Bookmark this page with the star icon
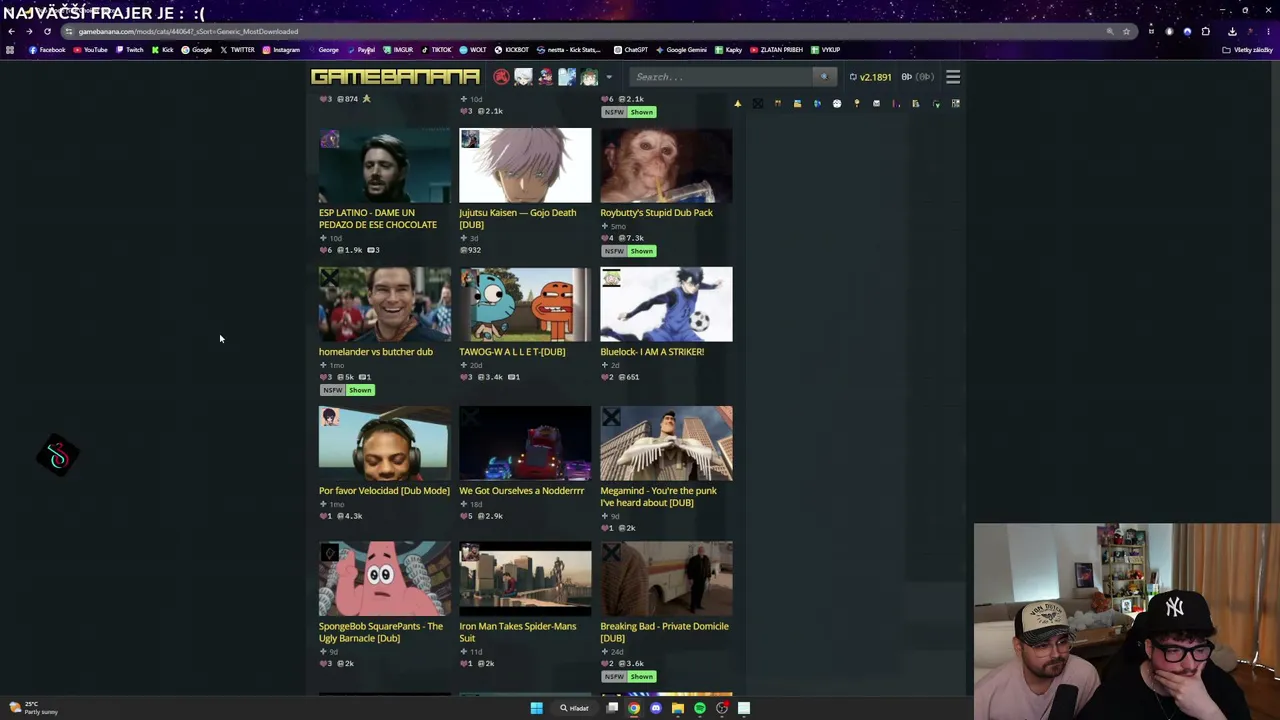Image resolution: width=1280 pixels, height=720 pixels. (x=1126, y=31)
